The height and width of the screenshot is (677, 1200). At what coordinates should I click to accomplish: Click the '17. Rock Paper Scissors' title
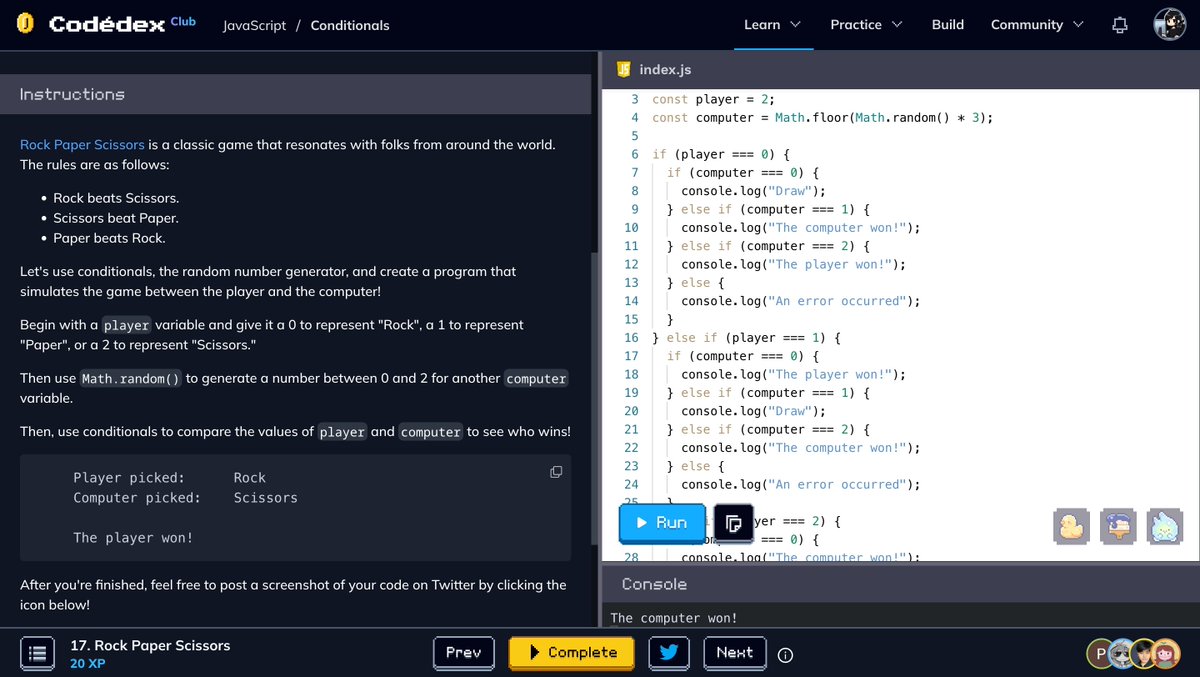click(x=150, y=645)
